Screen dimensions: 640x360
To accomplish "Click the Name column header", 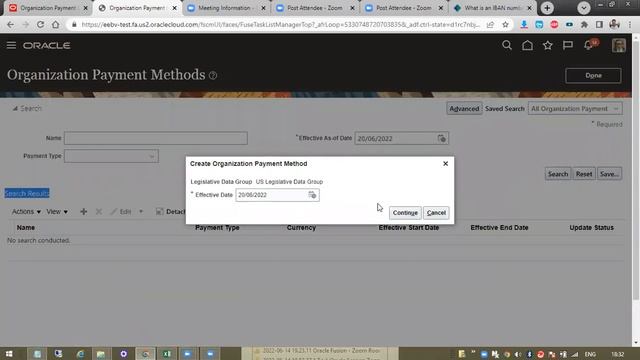I will 26,228.
